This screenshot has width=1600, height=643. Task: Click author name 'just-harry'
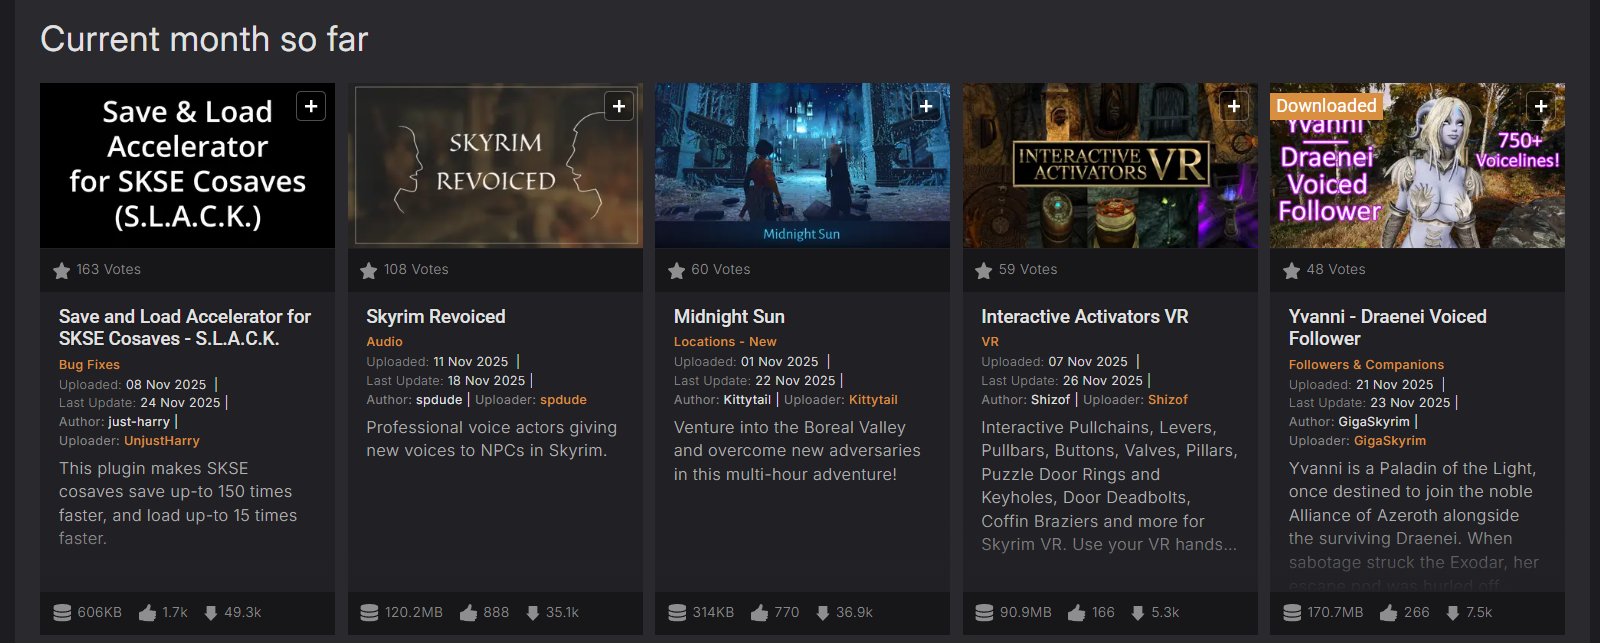[139, 422]
